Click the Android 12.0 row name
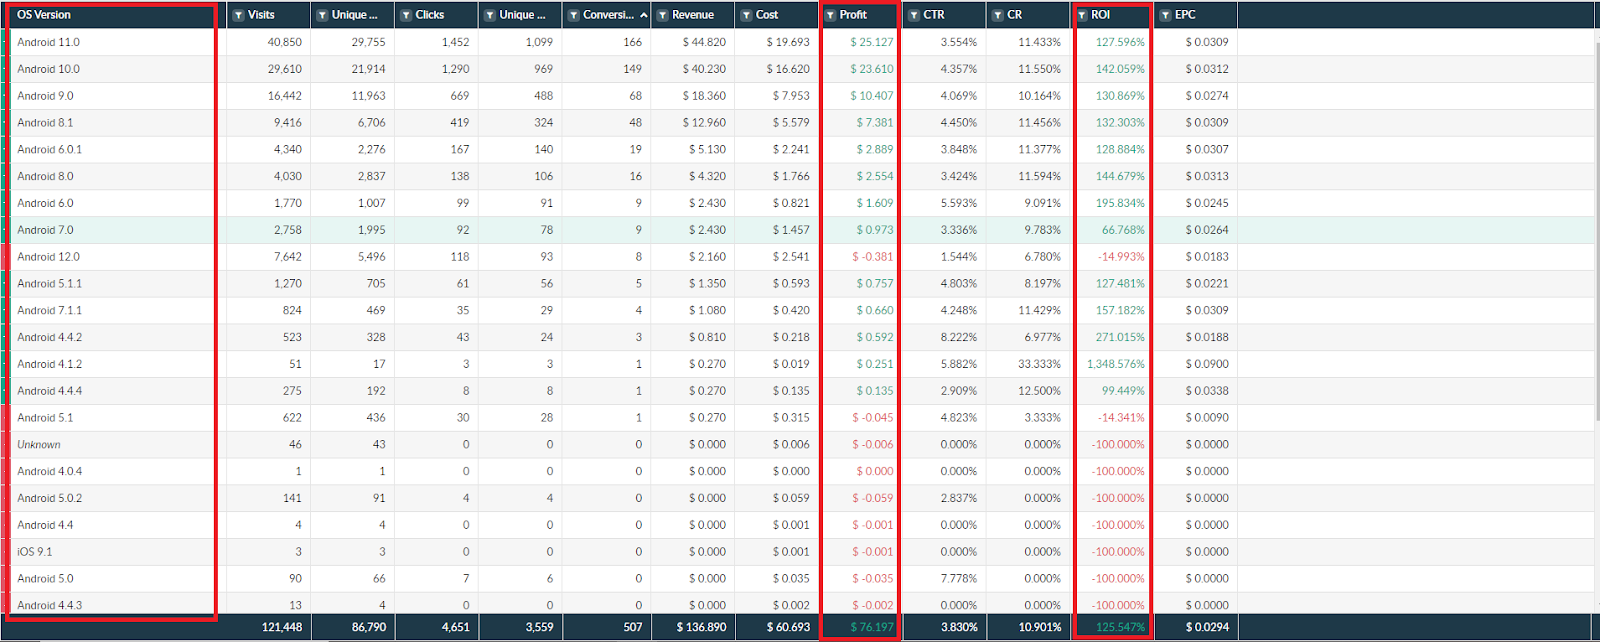Screen dimensions: 1600x642 48,257
